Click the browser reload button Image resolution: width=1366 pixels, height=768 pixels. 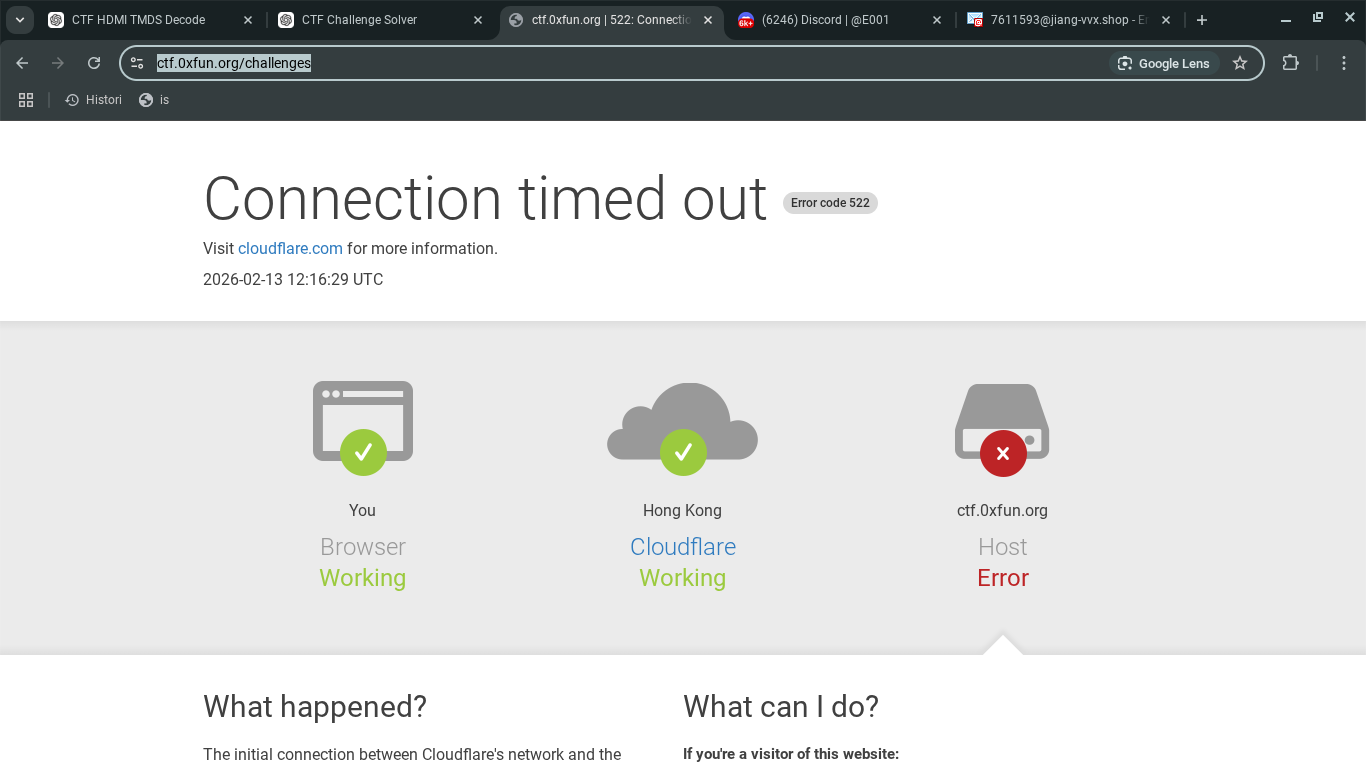tap(94, 63)
